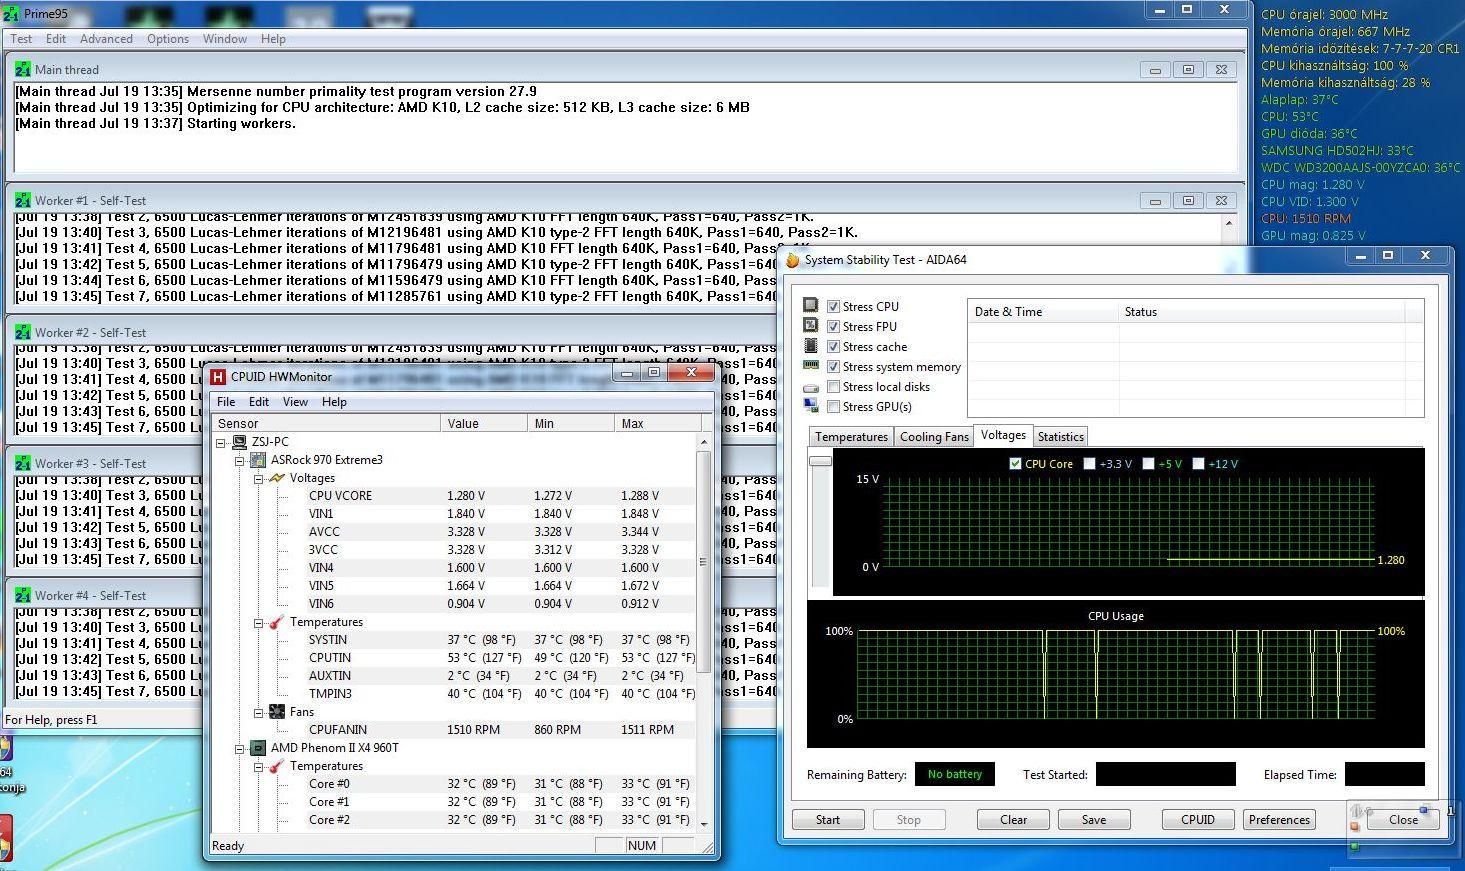Click the ZSJ-PC computer icon in HWMonitor
1465x871 pixels.
240,441
